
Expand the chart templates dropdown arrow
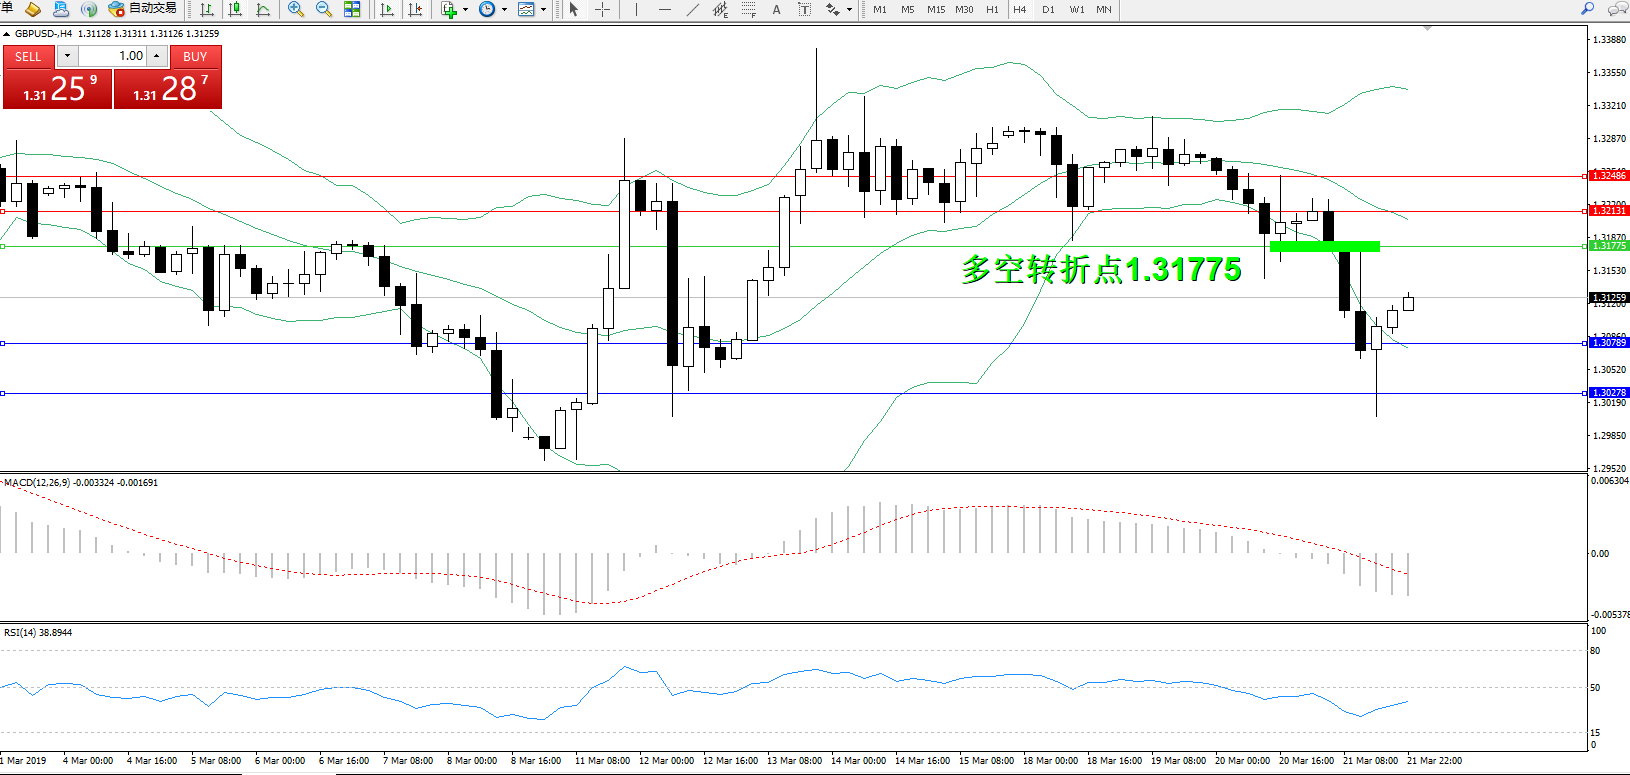coord(543,9)
